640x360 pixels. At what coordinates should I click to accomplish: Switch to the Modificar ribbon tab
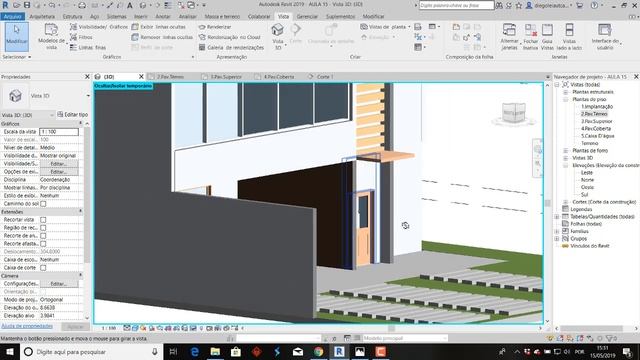point(373,16)
